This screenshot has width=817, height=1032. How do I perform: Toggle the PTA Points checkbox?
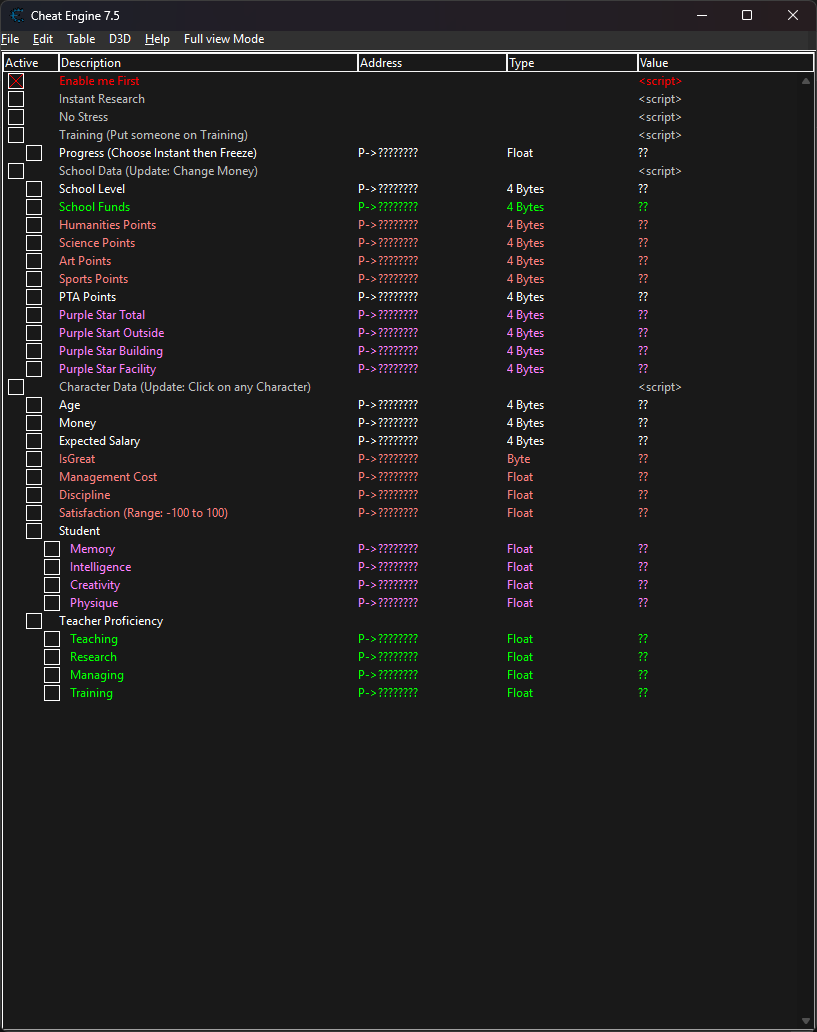coord(34,297)
